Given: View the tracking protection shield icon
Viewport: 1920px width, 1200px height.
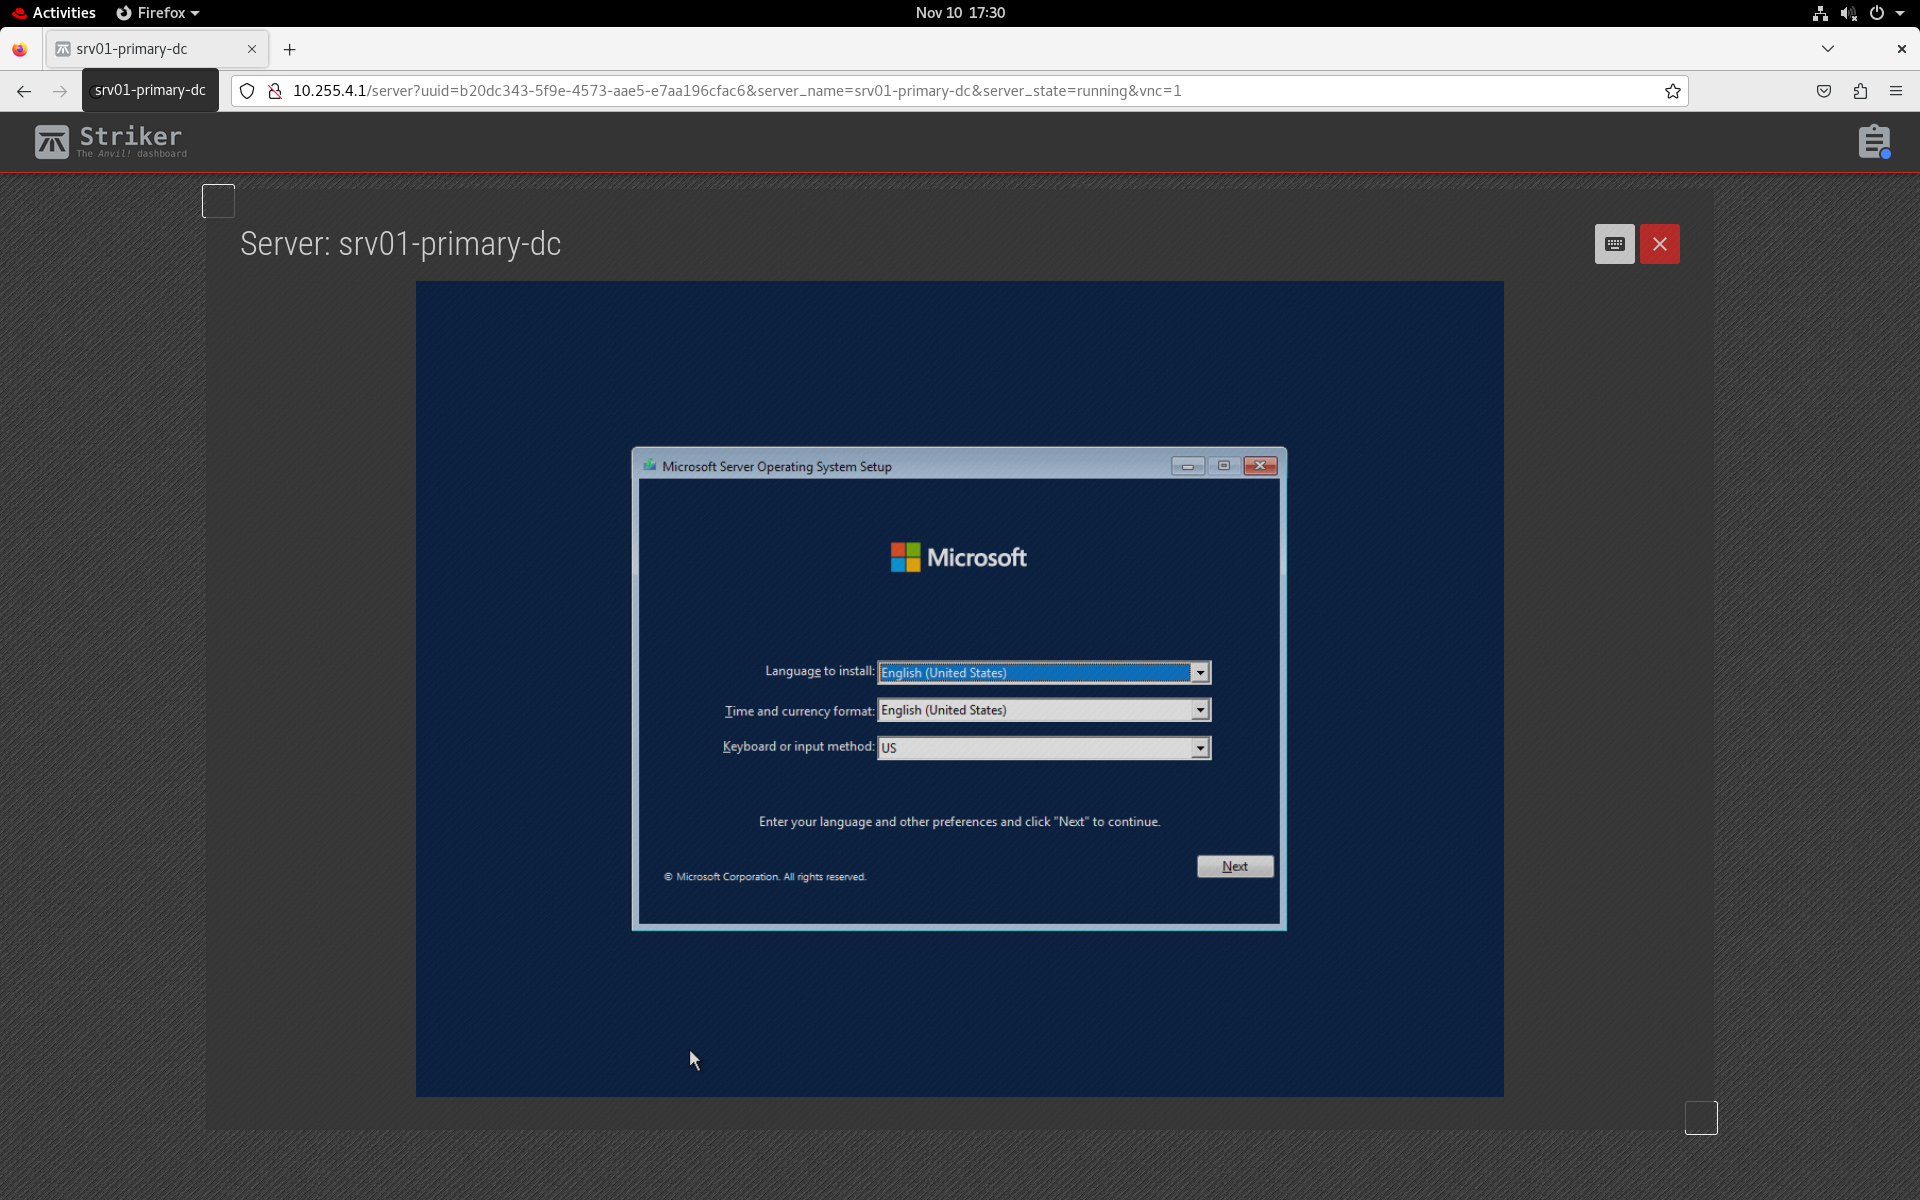Looking at the screenshot, I should [247, 91].
